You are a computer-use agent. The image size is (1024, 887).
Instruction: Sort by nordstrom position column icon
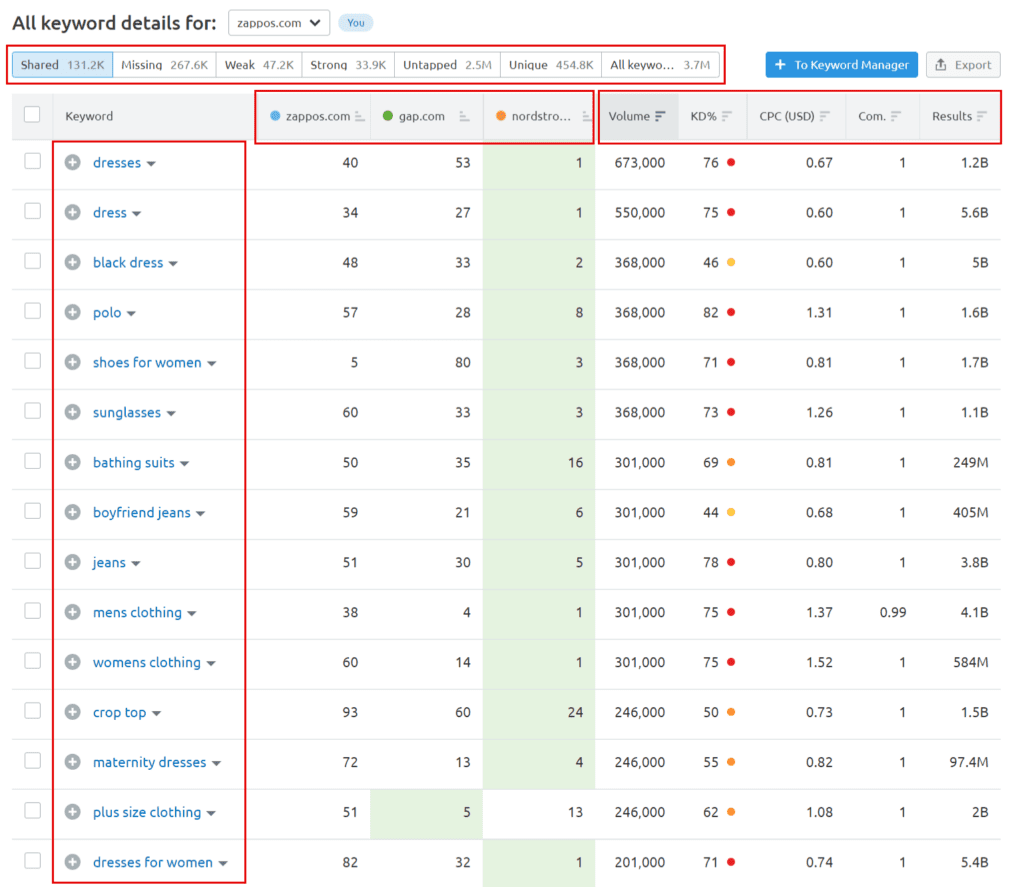(586, 116)
